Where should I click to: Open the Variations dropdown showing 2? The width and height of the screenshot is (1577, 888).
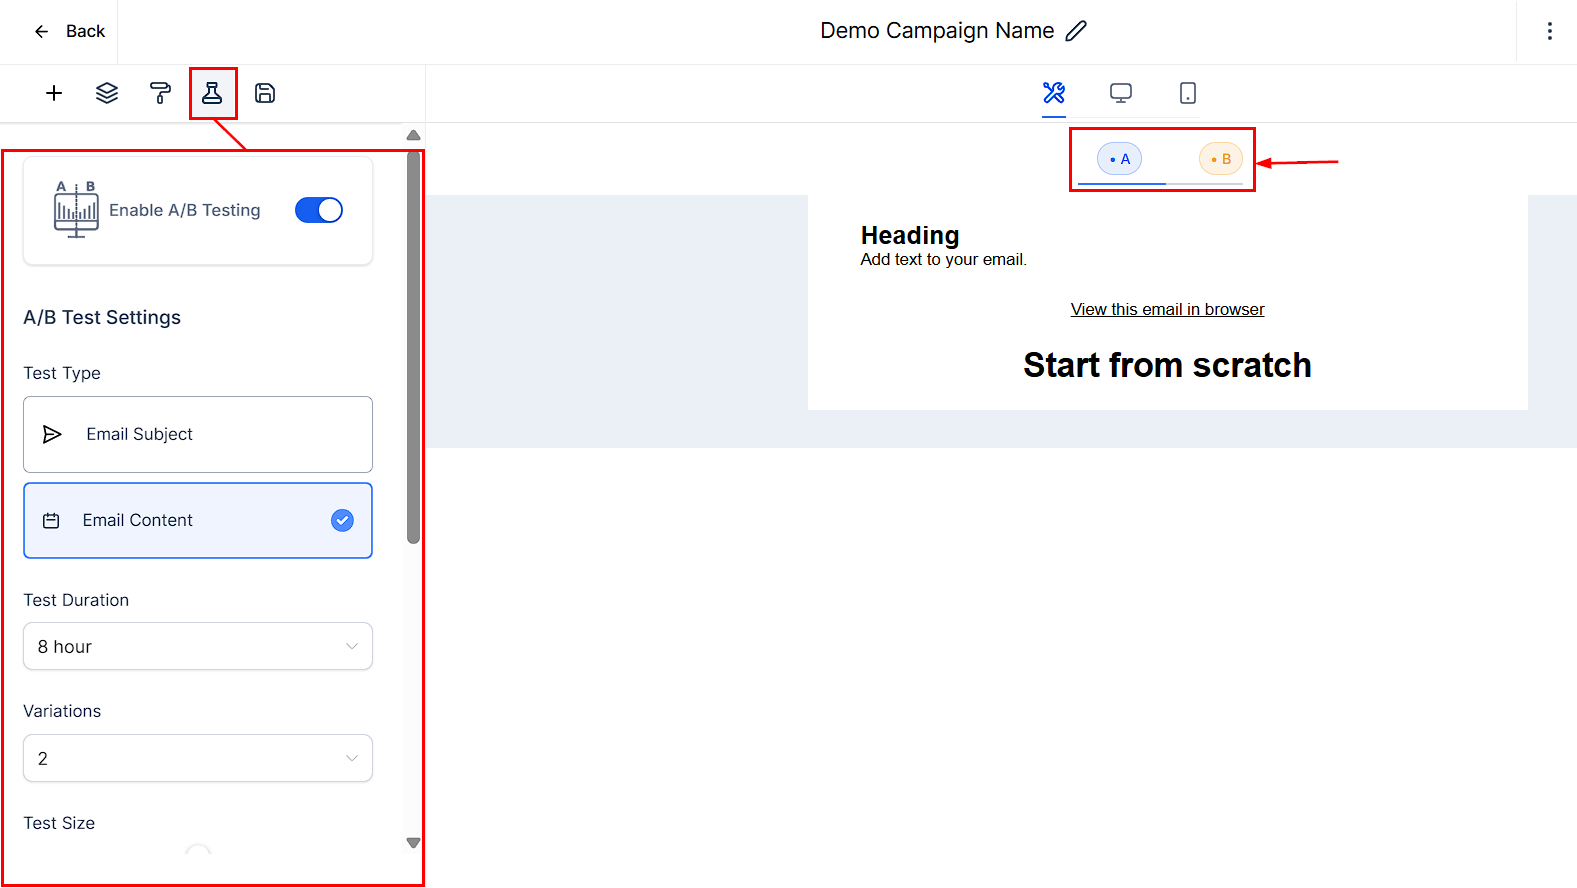(198, 758)
